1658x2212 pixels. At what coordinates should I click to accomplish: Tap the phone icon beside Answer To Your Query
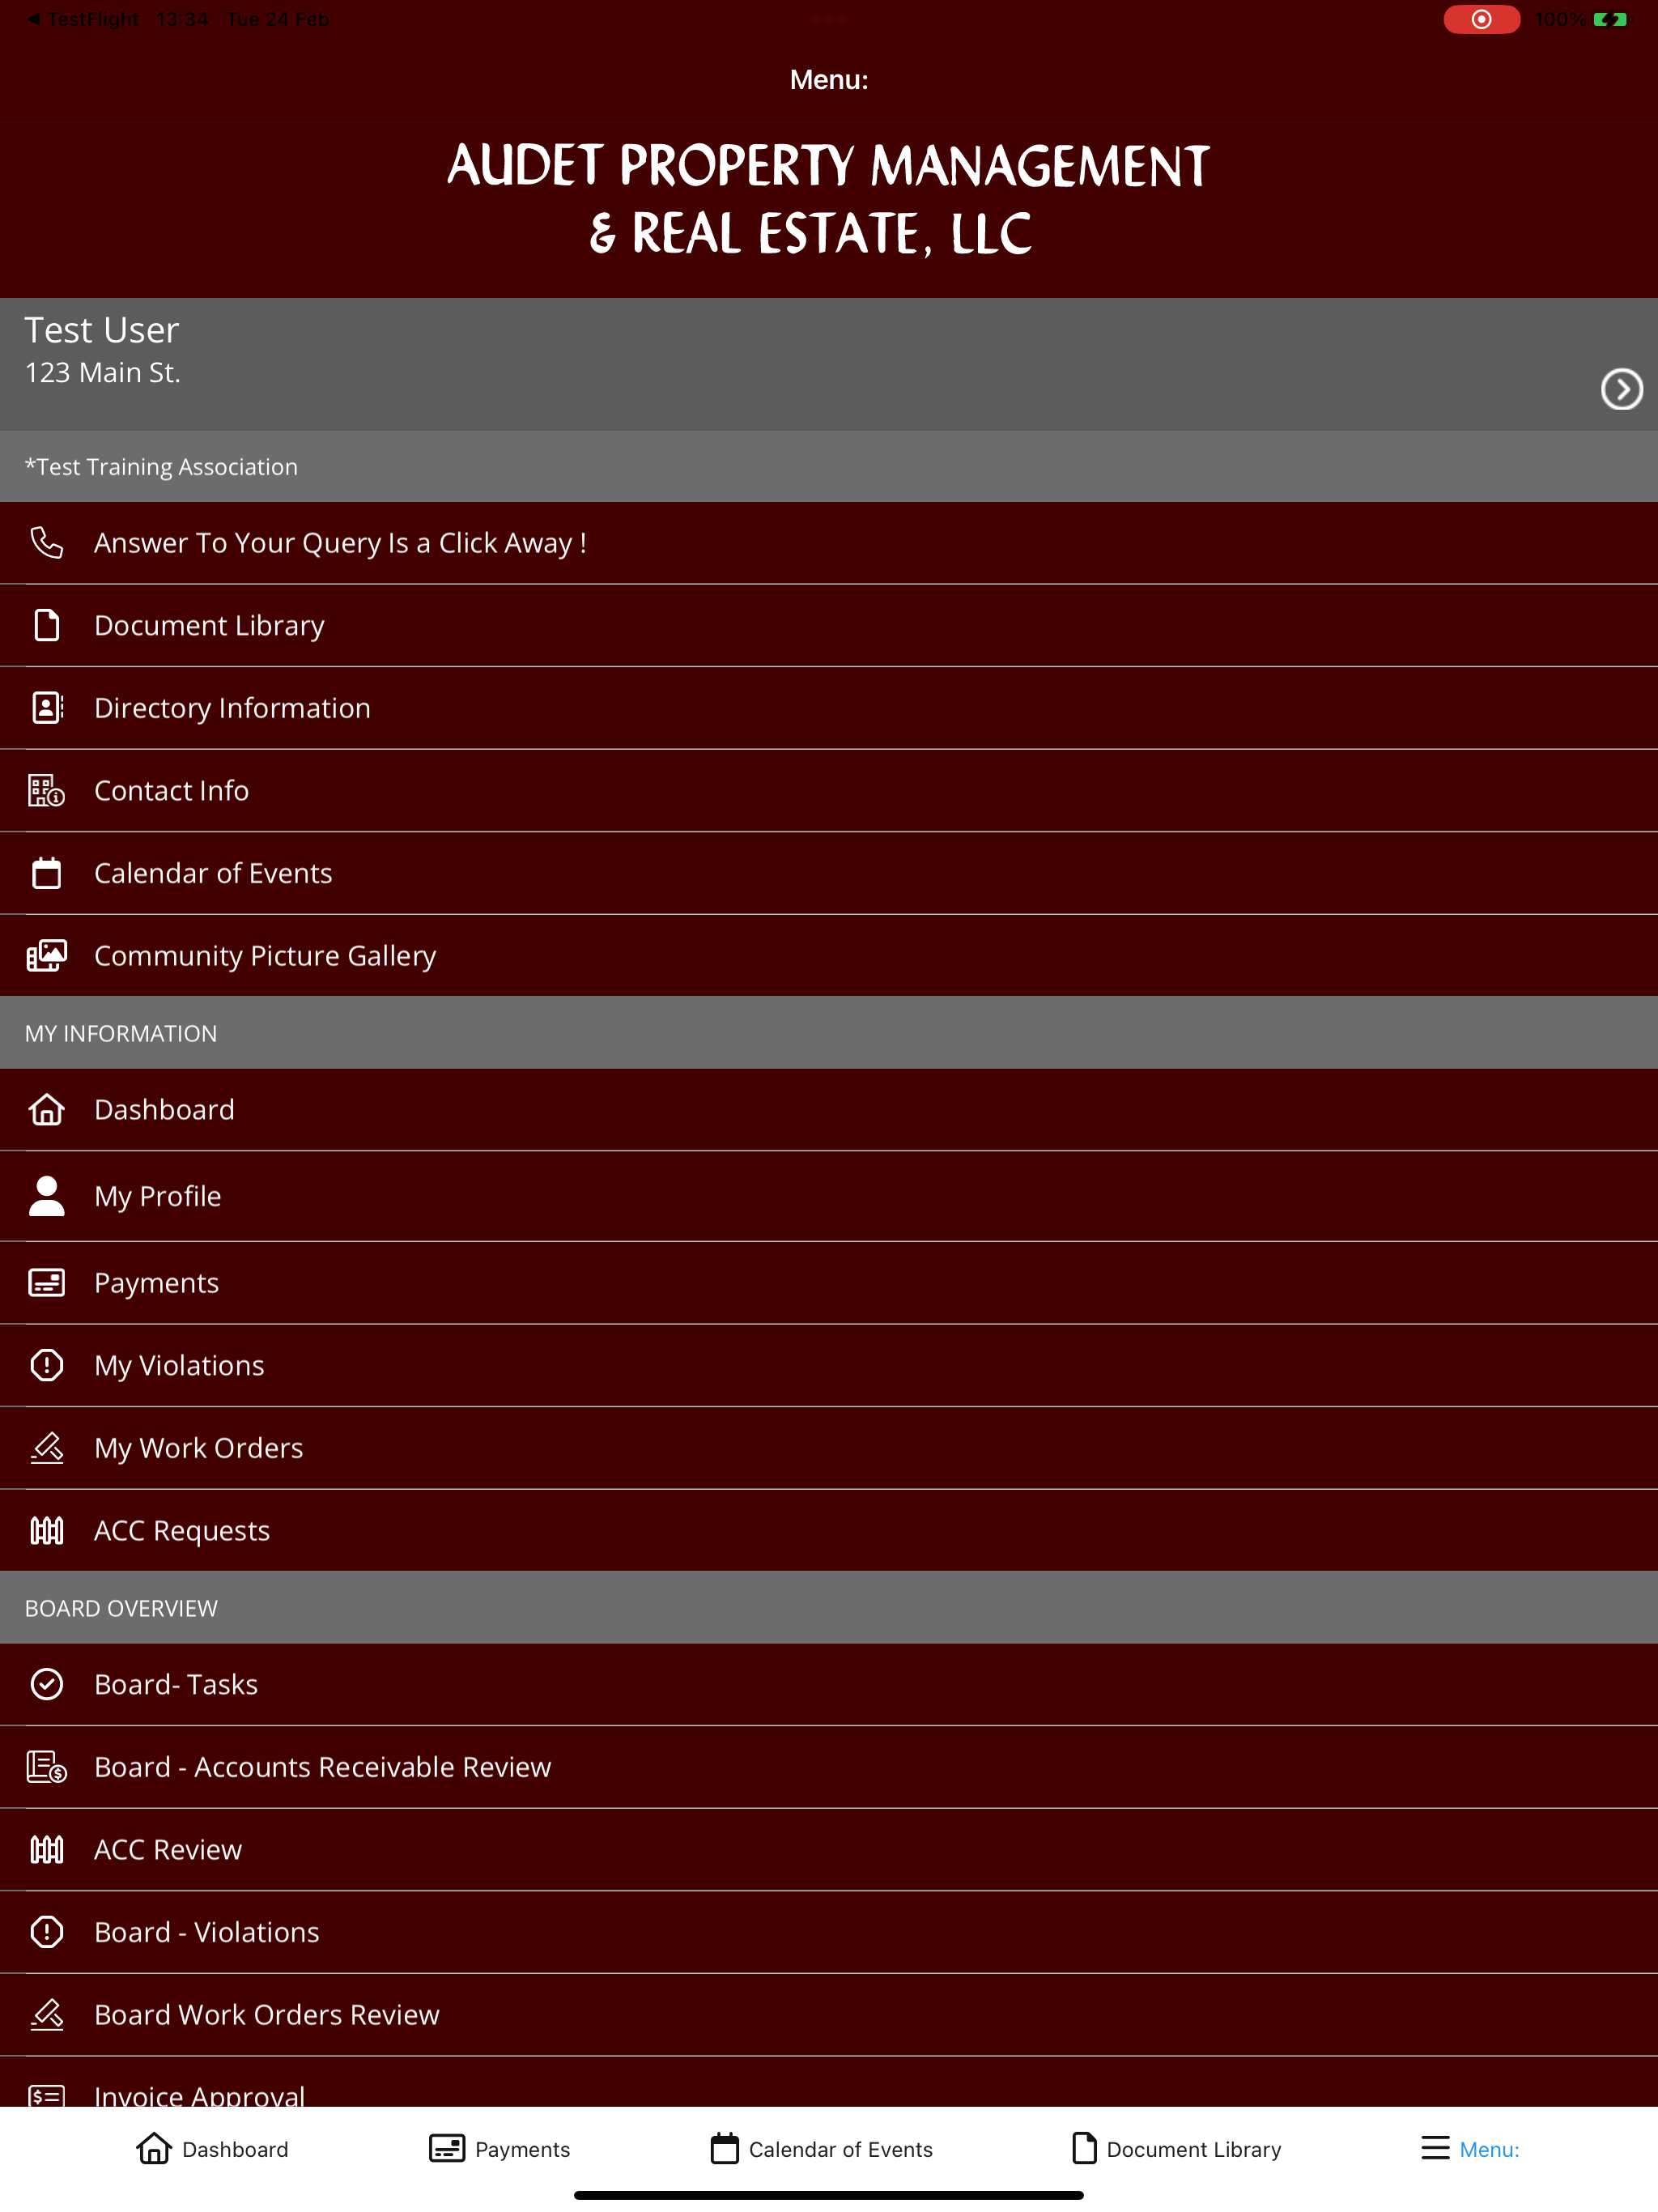47,543
